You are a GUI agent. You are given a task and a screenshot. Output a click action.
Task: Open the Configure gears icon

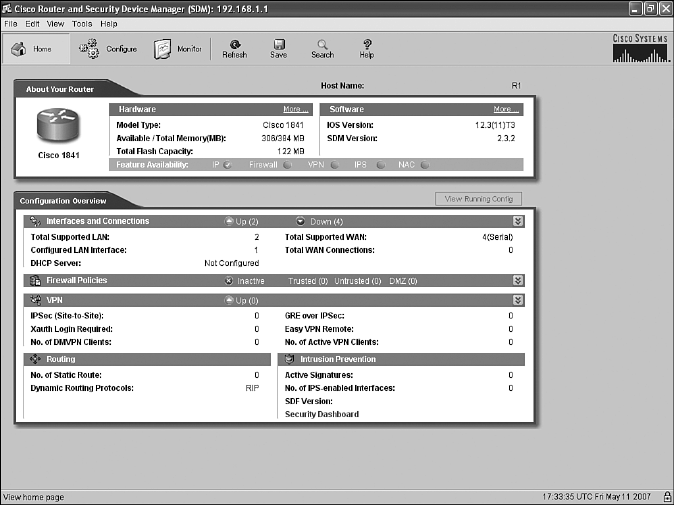[x=89, y=49]
